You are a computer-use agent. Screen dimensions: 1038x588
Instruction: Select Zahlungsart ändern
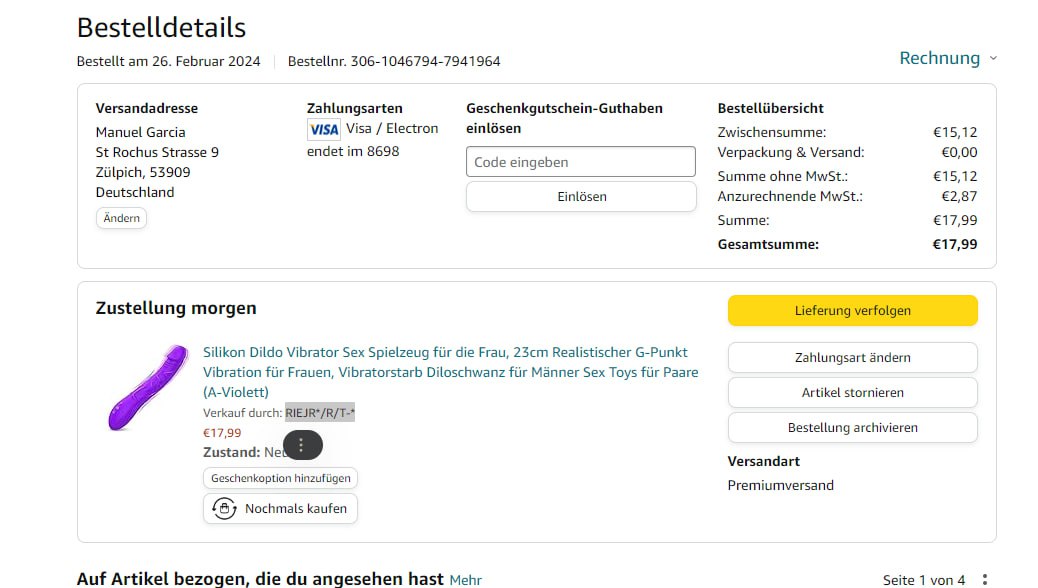click(852, 357)
